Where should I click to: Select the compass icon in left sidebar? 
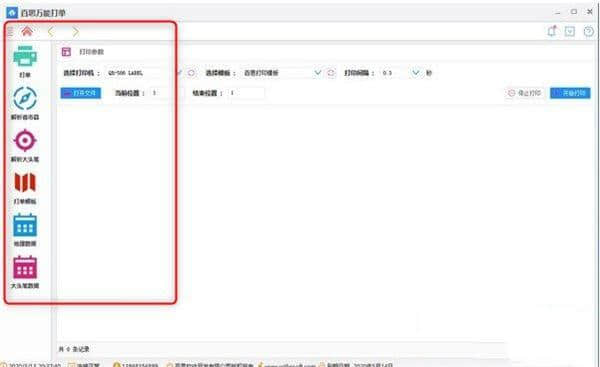point(25,99)
